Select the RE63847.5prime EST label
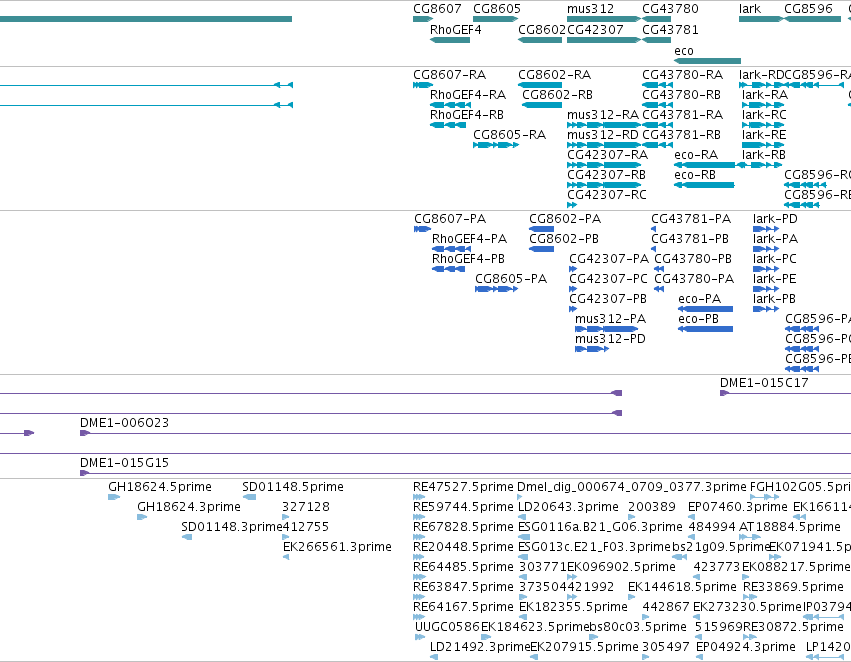Viewport: 851px width, 662px height. [x=463, y=587]
